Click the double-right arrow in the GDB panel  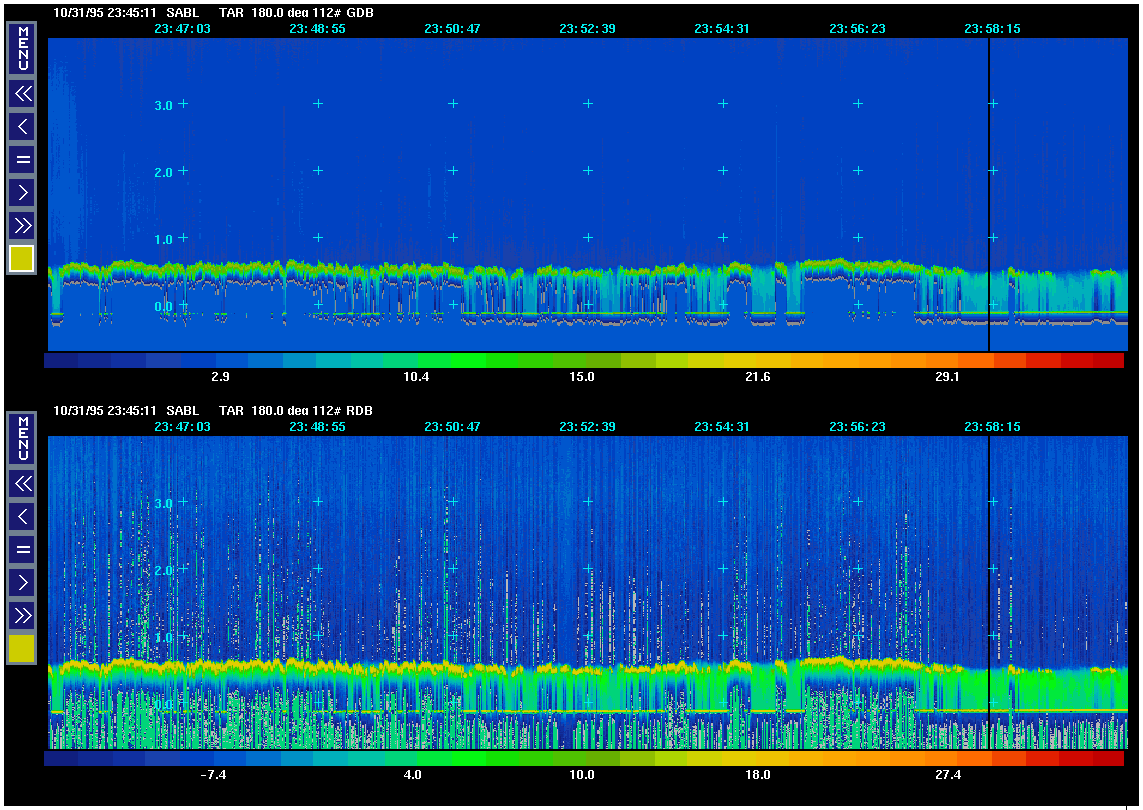22,225
